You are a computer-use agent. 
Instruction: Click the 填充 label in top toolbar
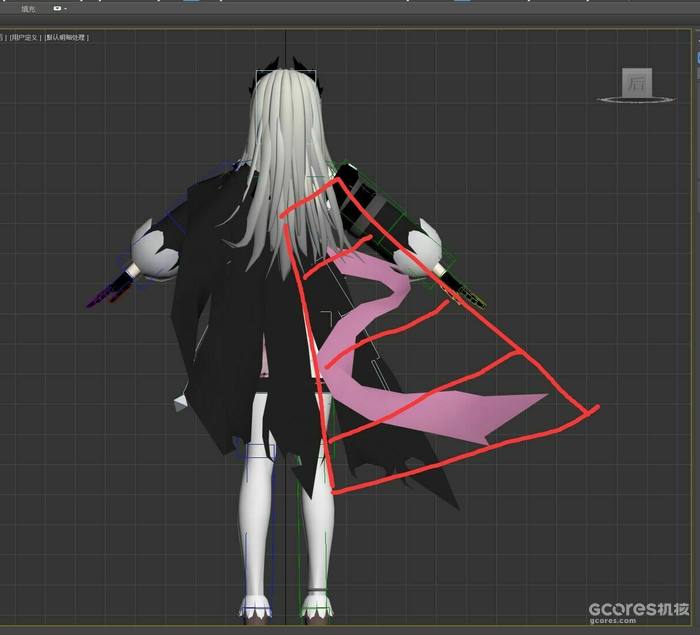point(29,8)
